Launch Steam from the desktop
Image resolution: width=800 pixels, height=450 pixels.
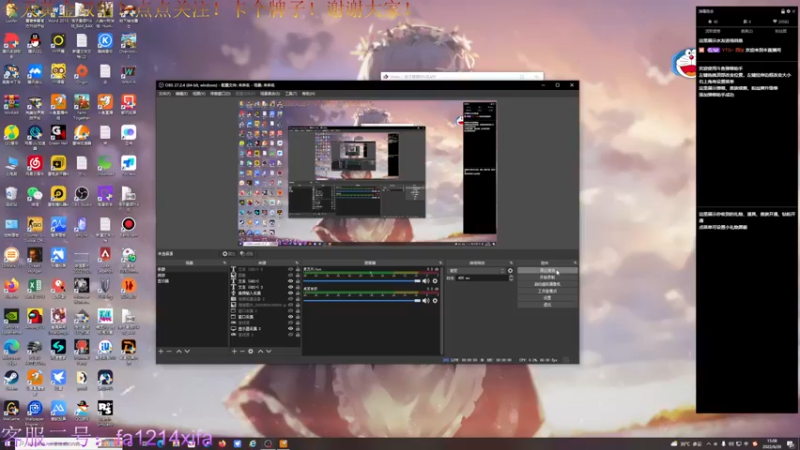click(x=11, y=380)
